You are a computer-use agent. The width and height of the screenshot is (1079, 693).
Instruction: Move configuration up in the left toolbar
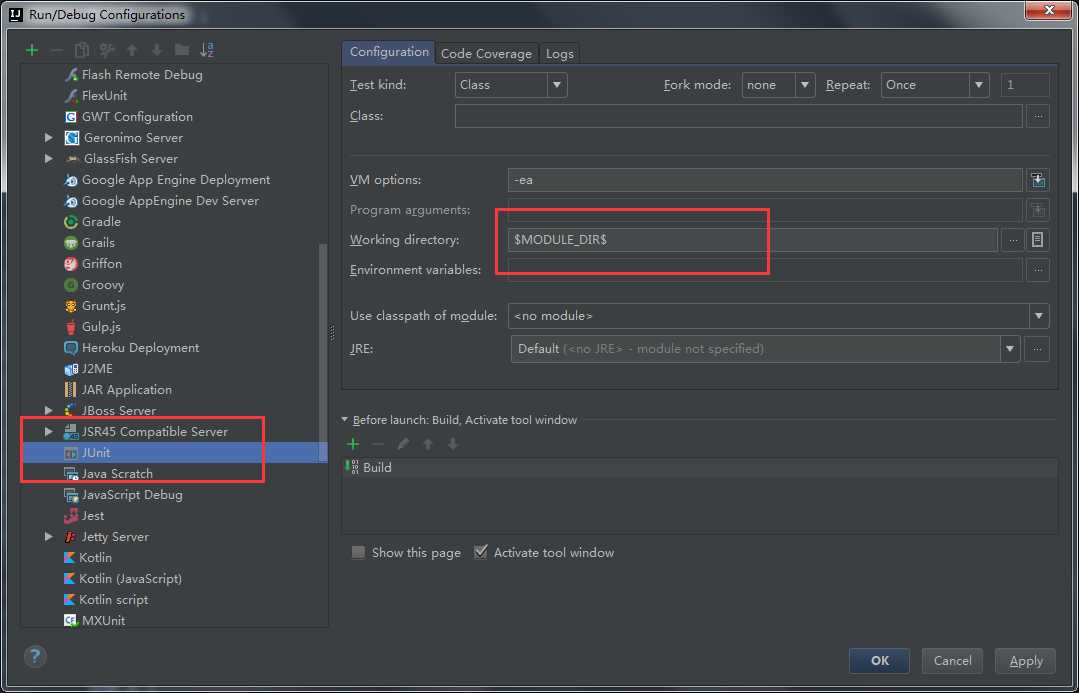click(132, 50)
